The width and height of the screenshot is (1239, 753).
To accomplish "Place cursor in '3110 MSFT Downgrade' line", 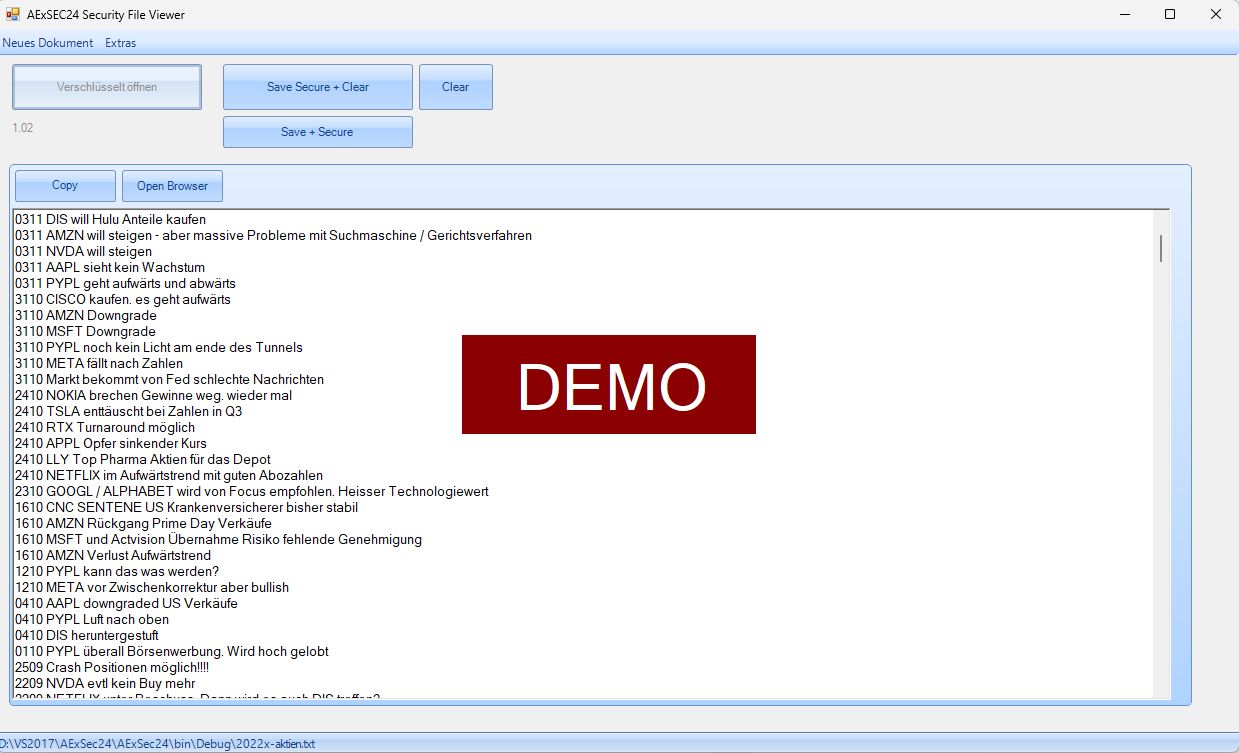I will click(x=85, y=332).
